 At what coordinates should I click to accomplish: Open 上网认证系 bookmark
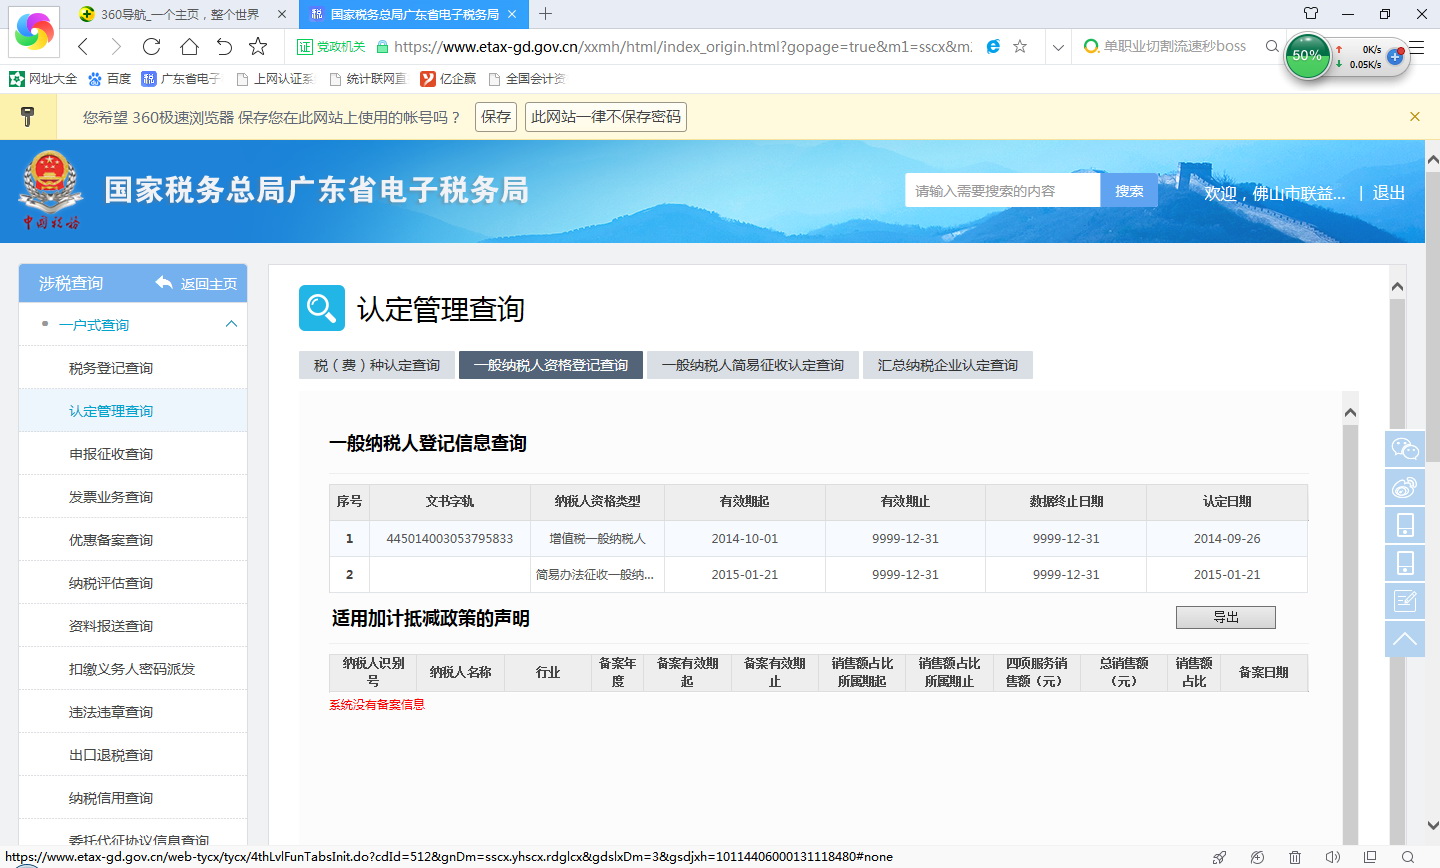coord(274,78)
